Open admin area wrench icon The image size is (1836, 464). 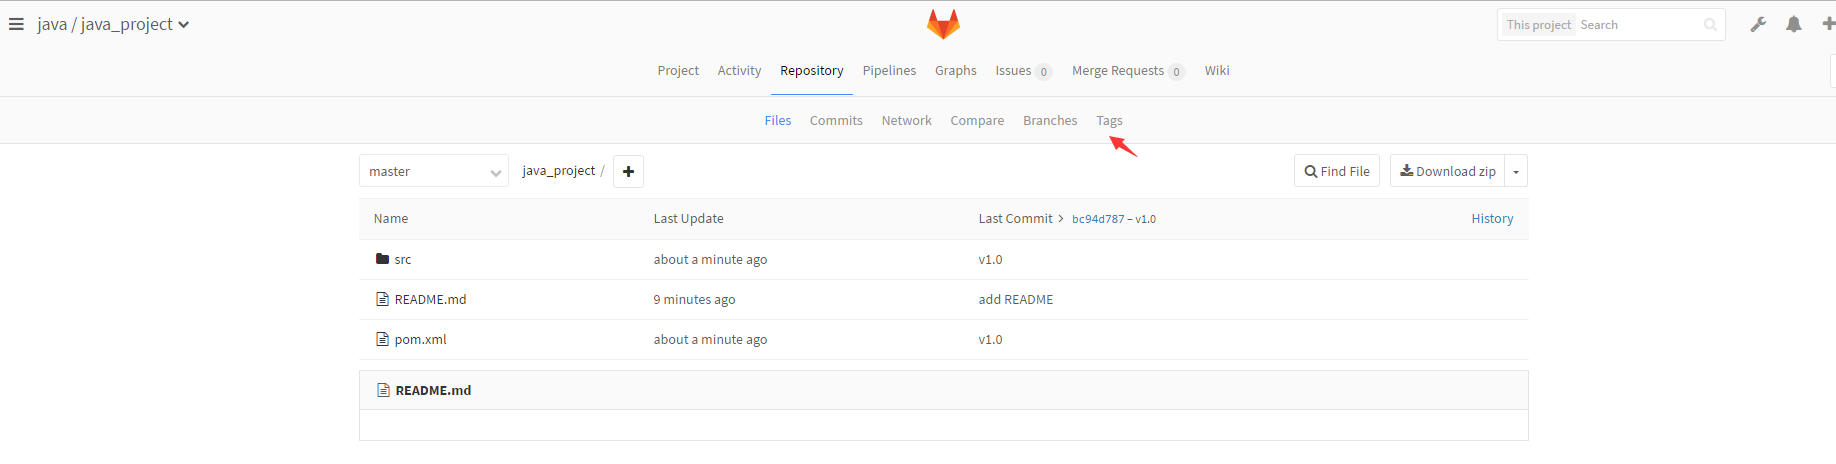coord(1758,25)
